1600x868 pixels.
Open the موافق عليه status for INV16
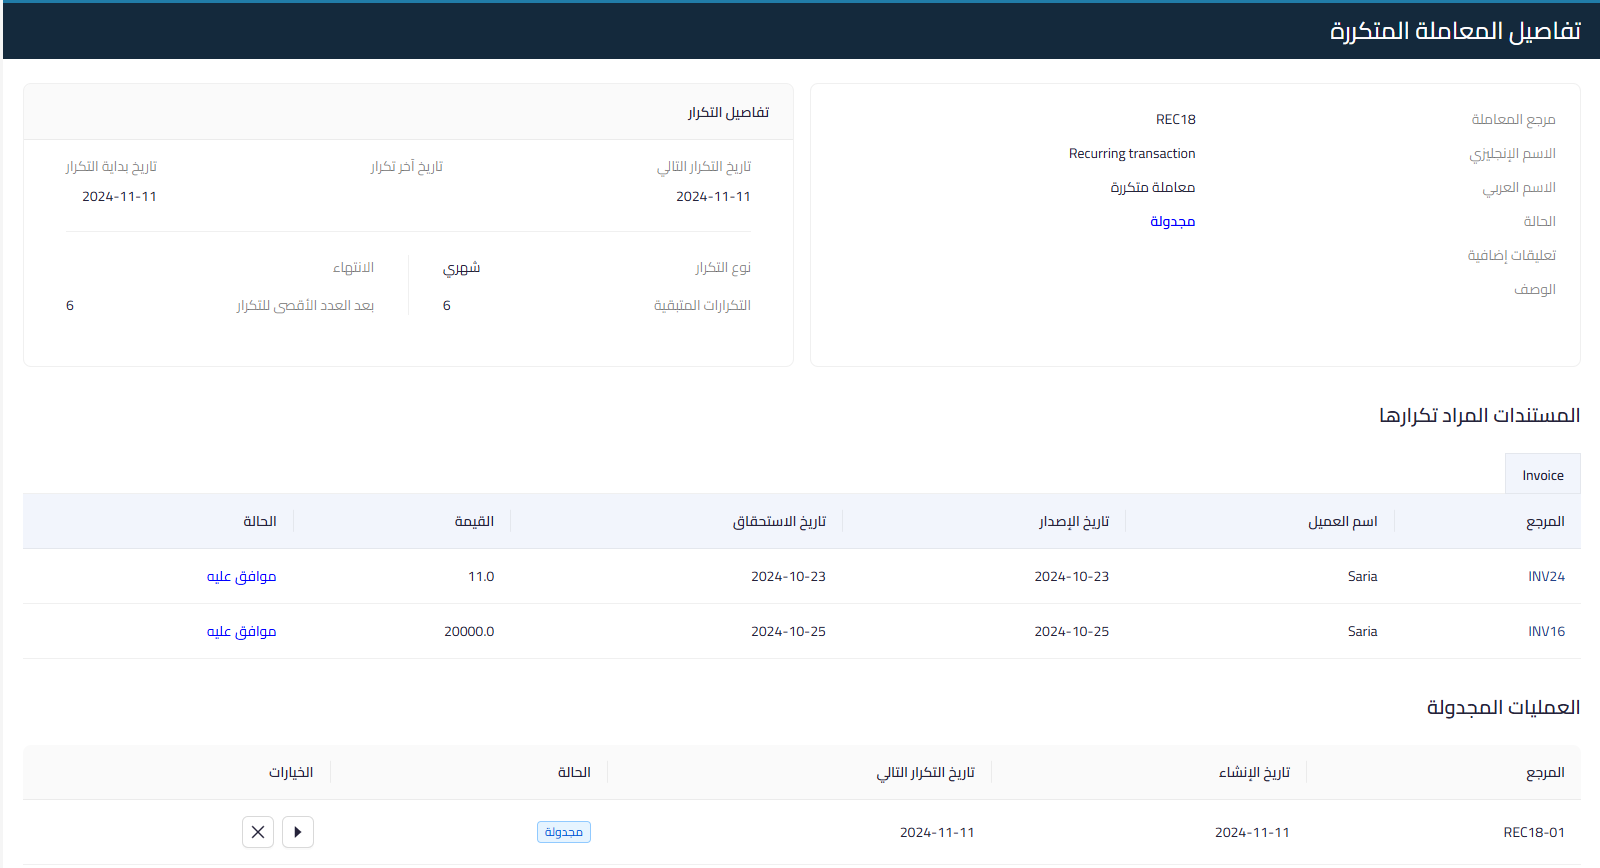(241, 631)
